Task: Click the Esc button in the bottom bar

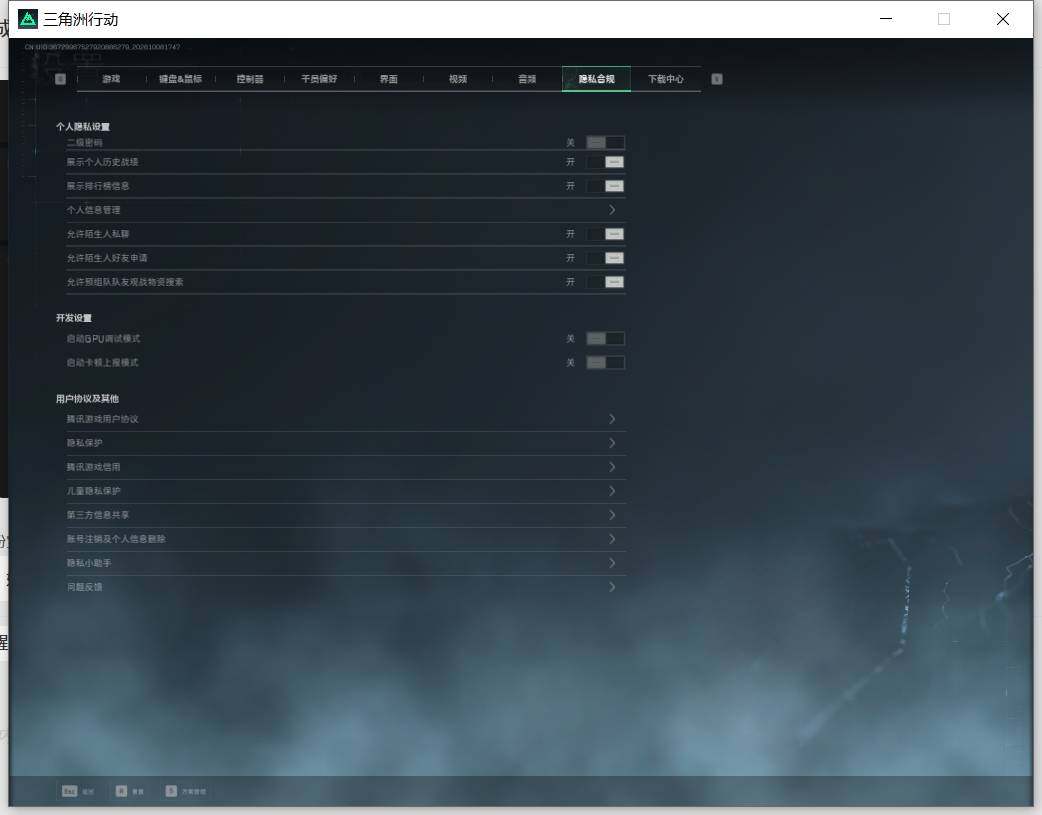Action: point(70,791)
